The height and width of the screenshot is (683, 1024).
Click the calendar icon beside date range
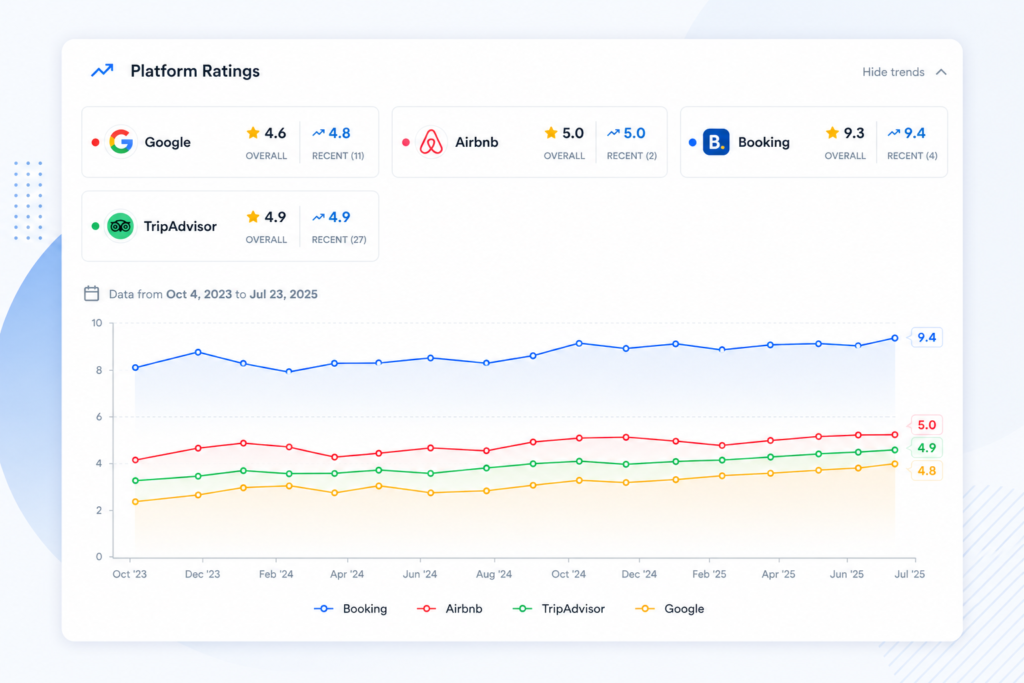point(91,293)
